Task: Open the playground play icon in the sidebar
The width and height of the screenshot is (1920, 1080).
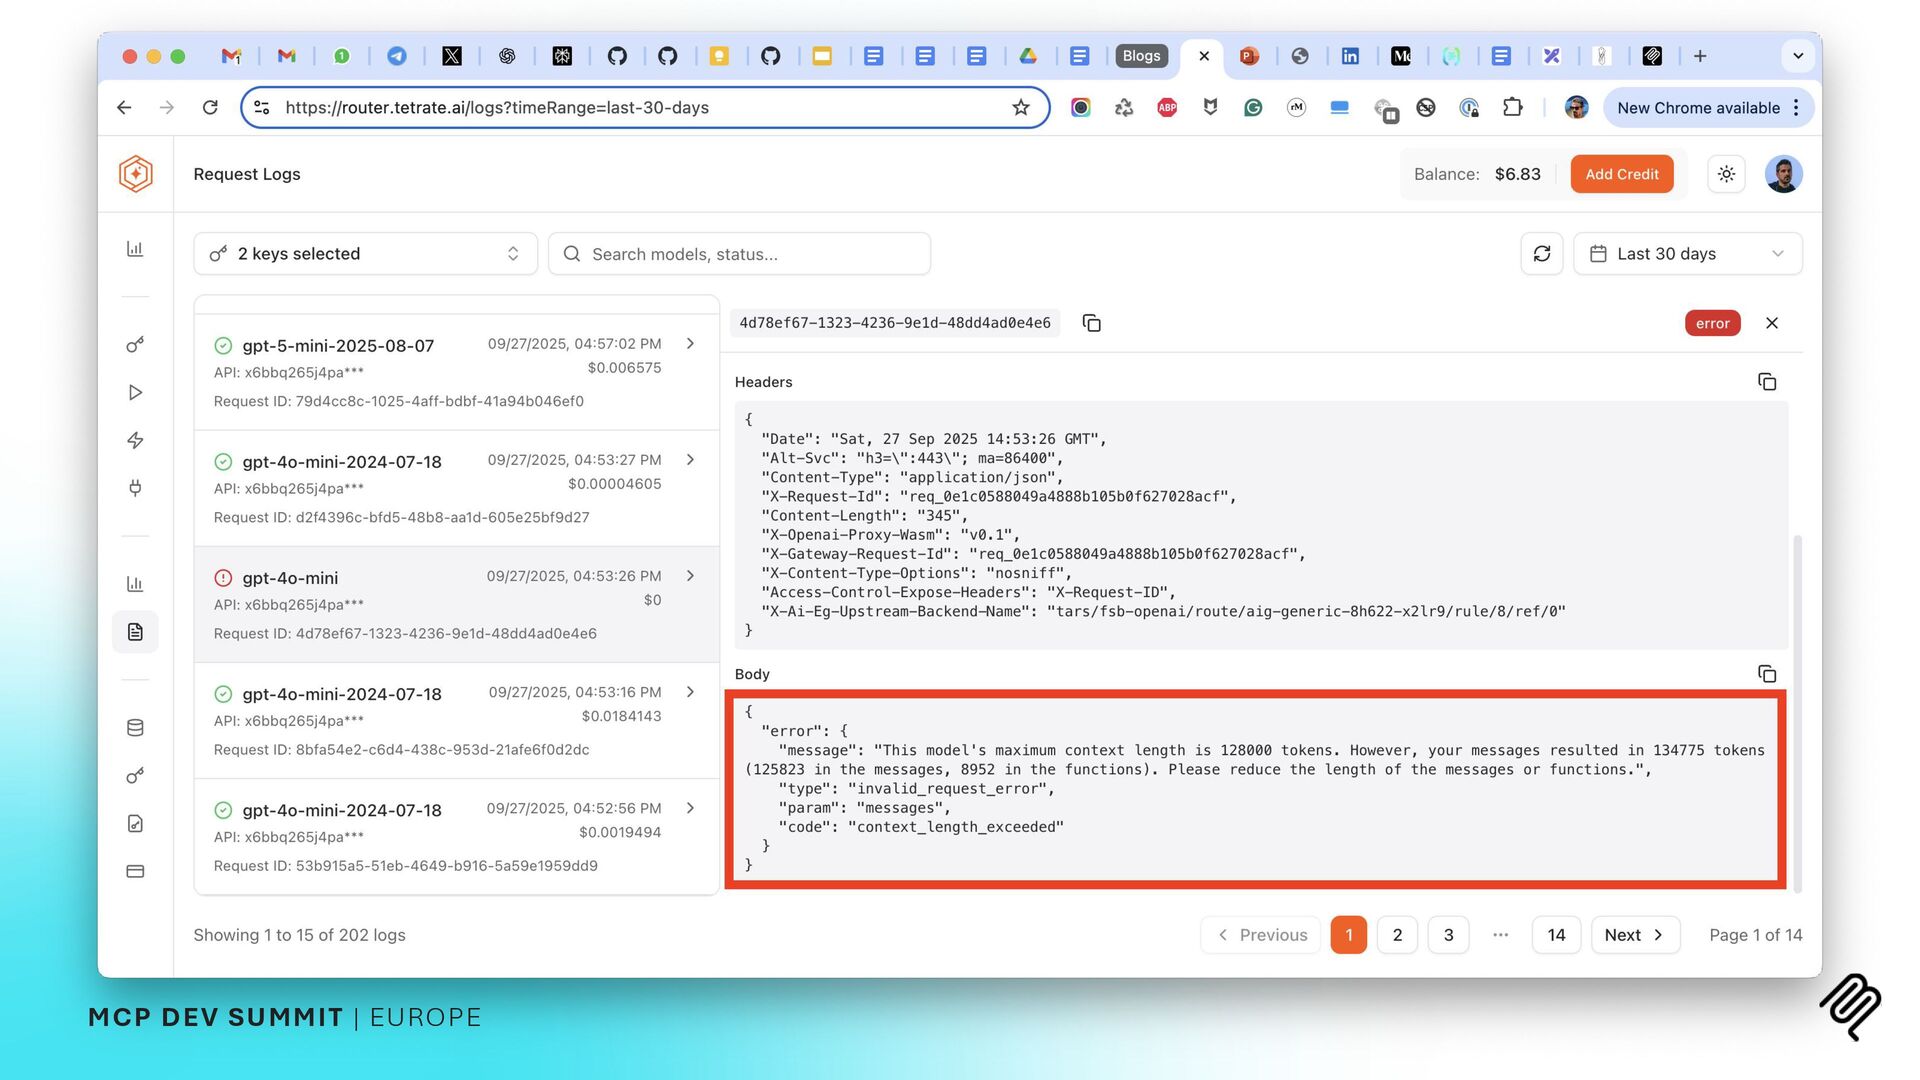Action: pos(135,392)
